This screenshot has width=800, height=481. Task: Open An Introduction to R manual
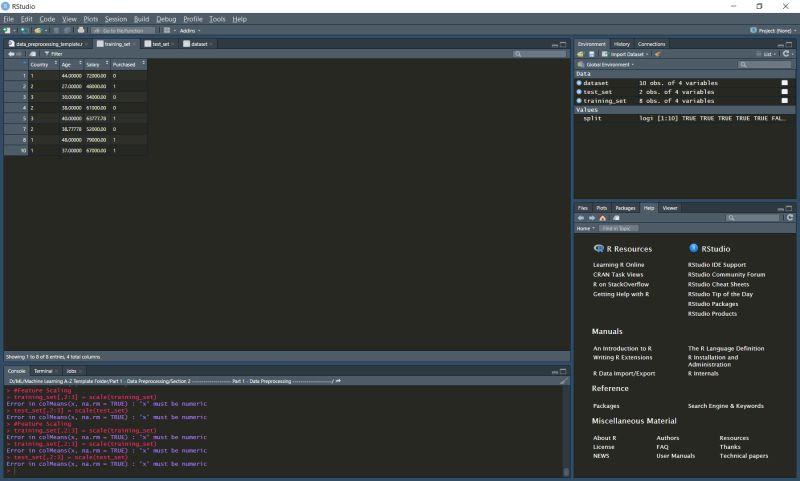622,348
